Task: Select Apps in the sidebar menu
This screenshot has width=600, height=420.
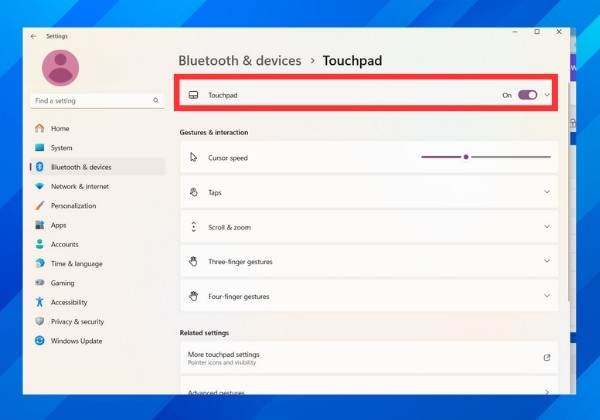Action: pyautogui.click(x=59, y=225)
